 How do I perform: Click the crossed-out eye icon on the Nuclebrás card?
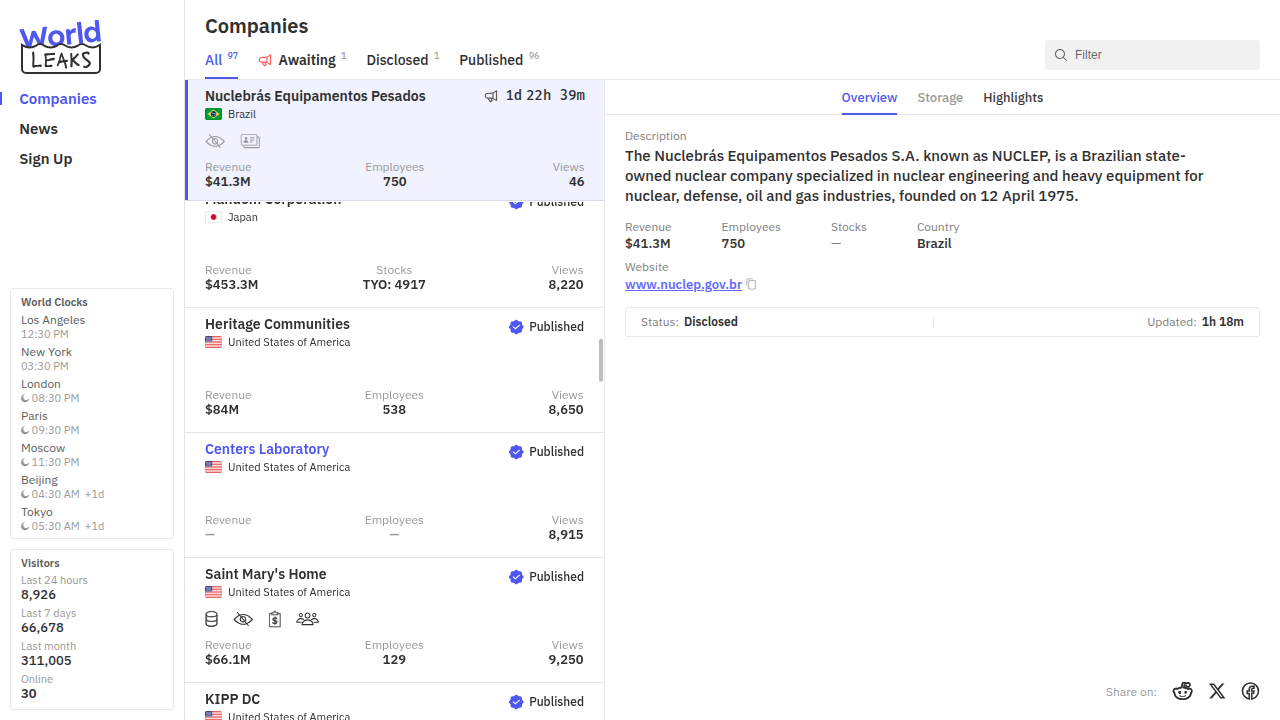pos(215,142)
